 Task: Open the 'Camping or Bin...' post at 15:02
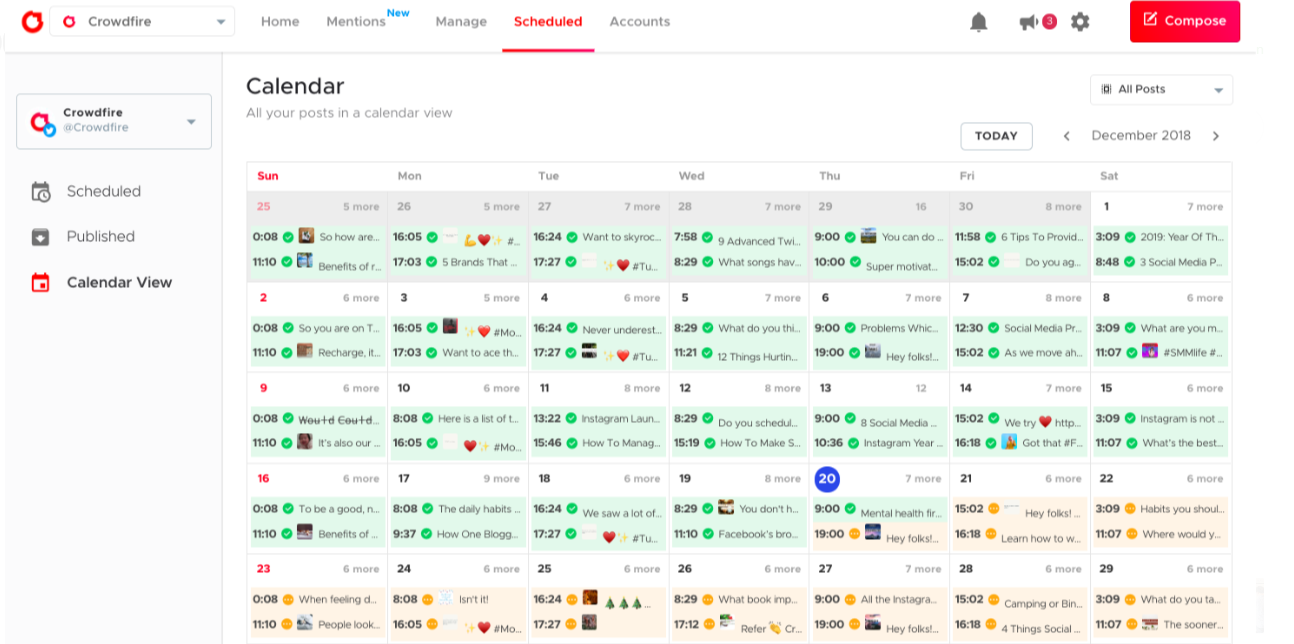point(1020,600)
